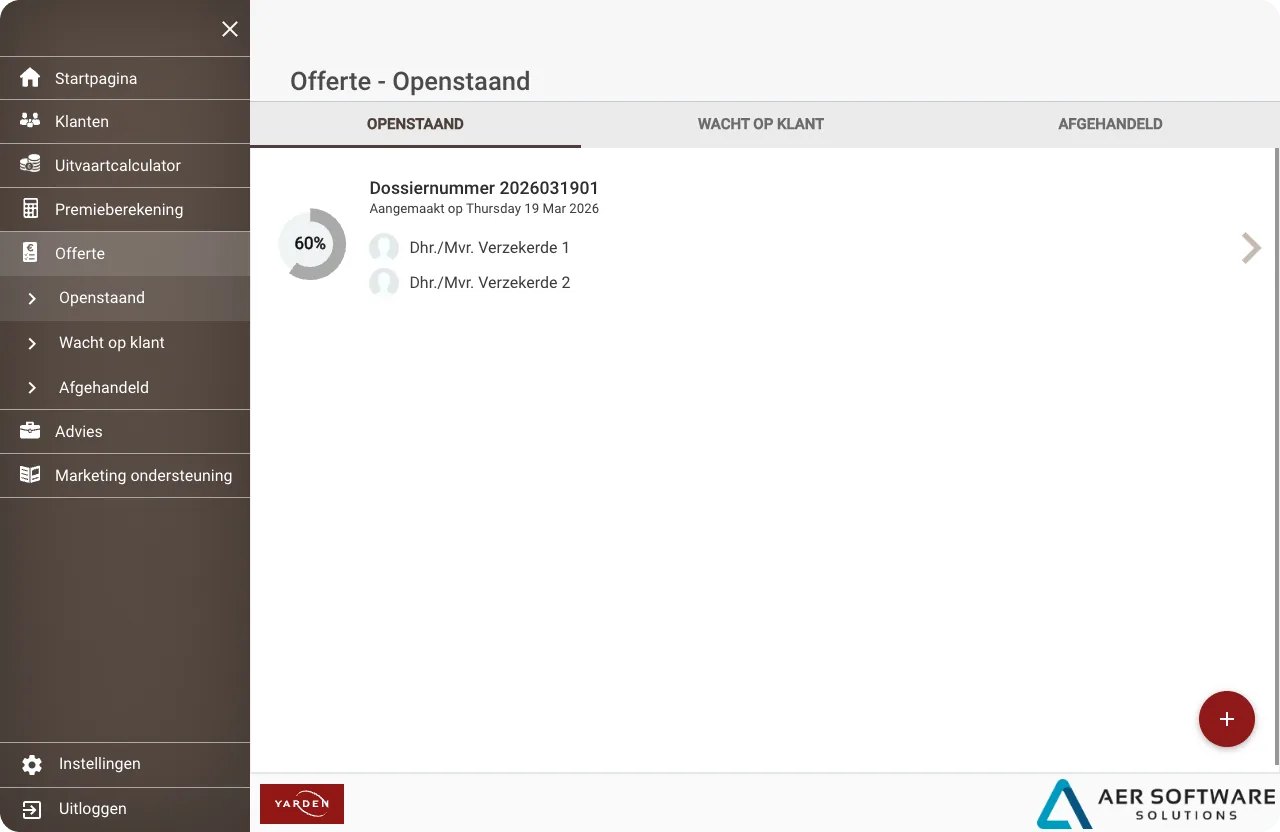Click the avatar of Verzekerde 1
1280x832 pixels.
click(384, 248)
